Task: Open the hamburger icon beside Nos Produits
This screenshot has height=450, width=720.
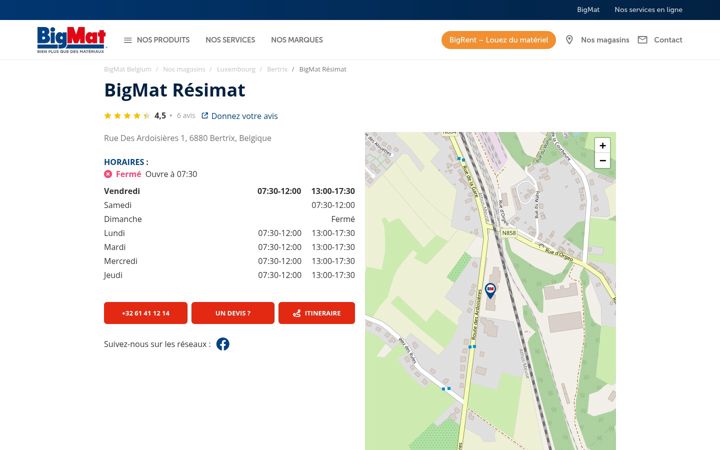Action: tap(128, 40)
